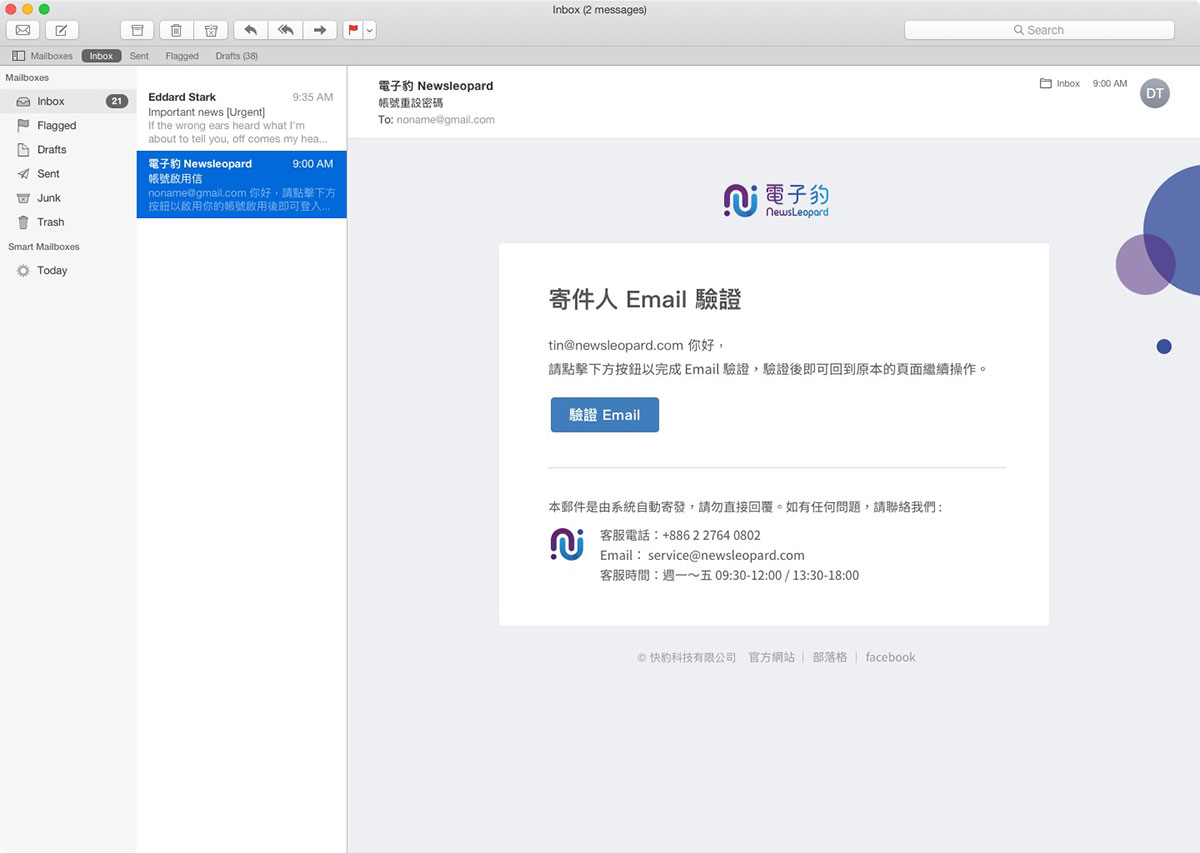Click the Inbox unread badge 21
This screenshot has width=1200, height=853.
coord(117,101)
